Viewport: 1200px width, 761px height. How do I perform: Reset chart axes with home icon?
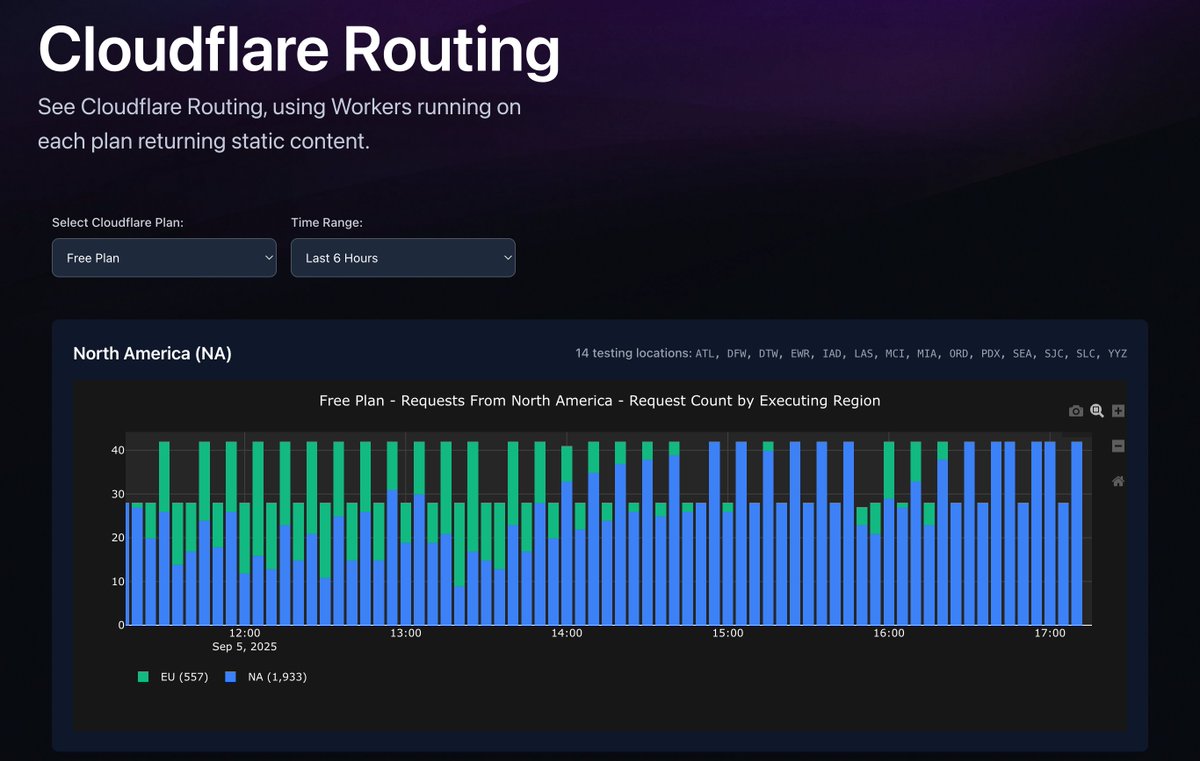tap(1118, 481)
